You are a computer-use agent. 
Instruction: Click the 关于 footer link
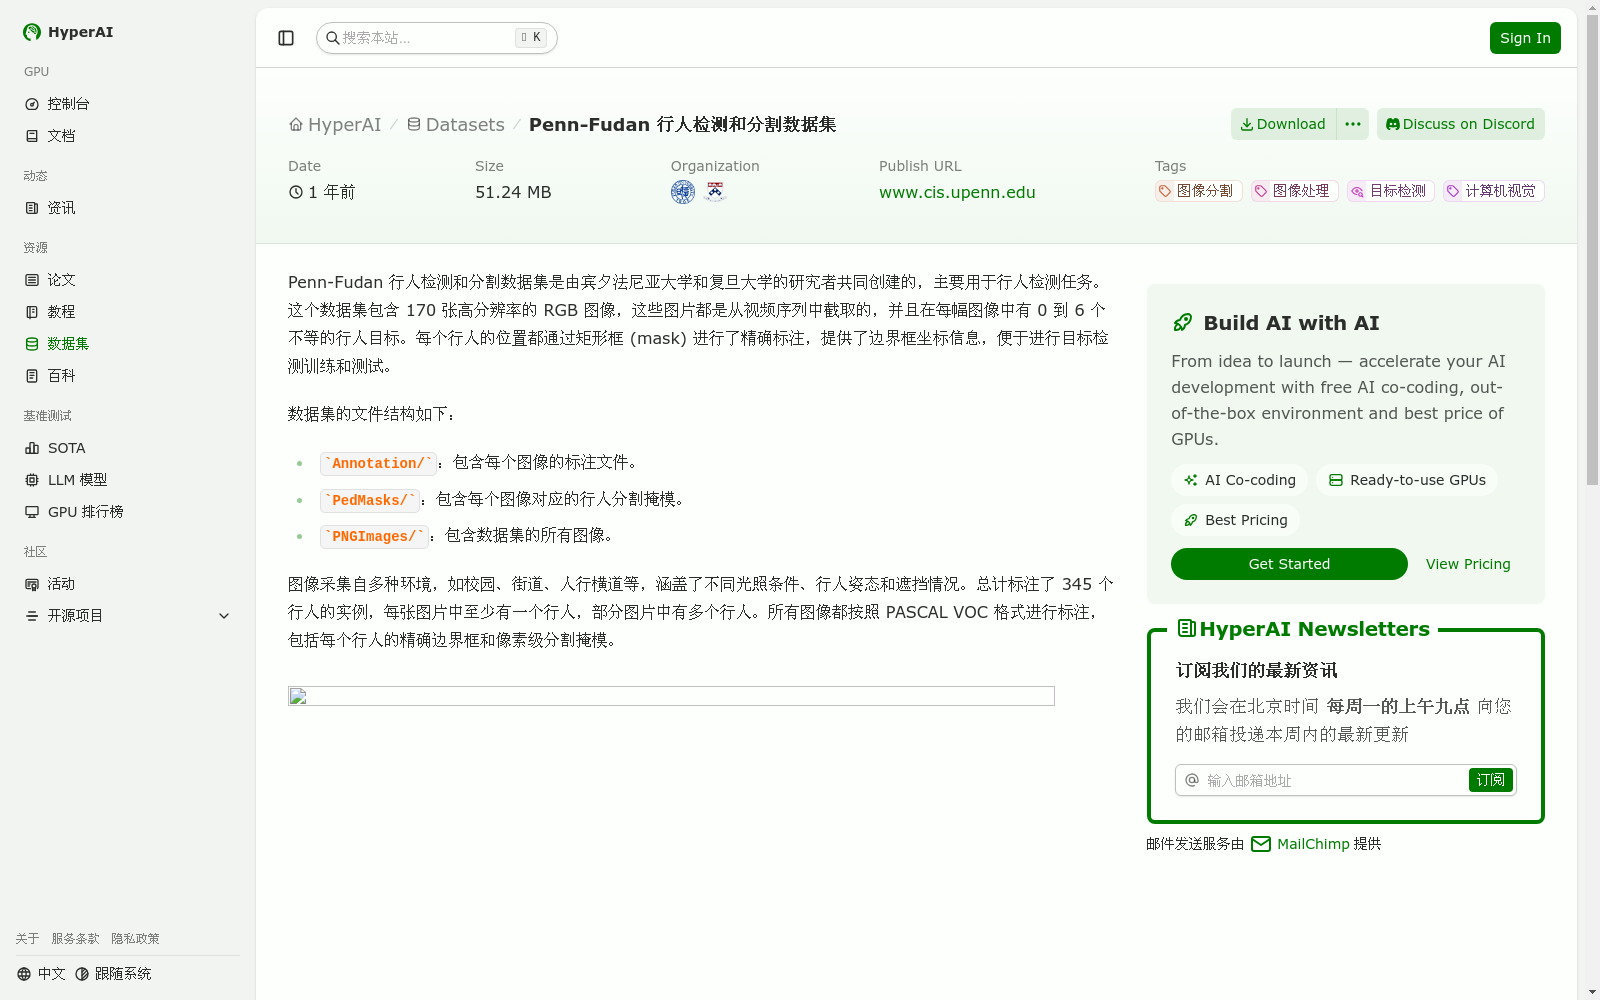click(27, 939)
